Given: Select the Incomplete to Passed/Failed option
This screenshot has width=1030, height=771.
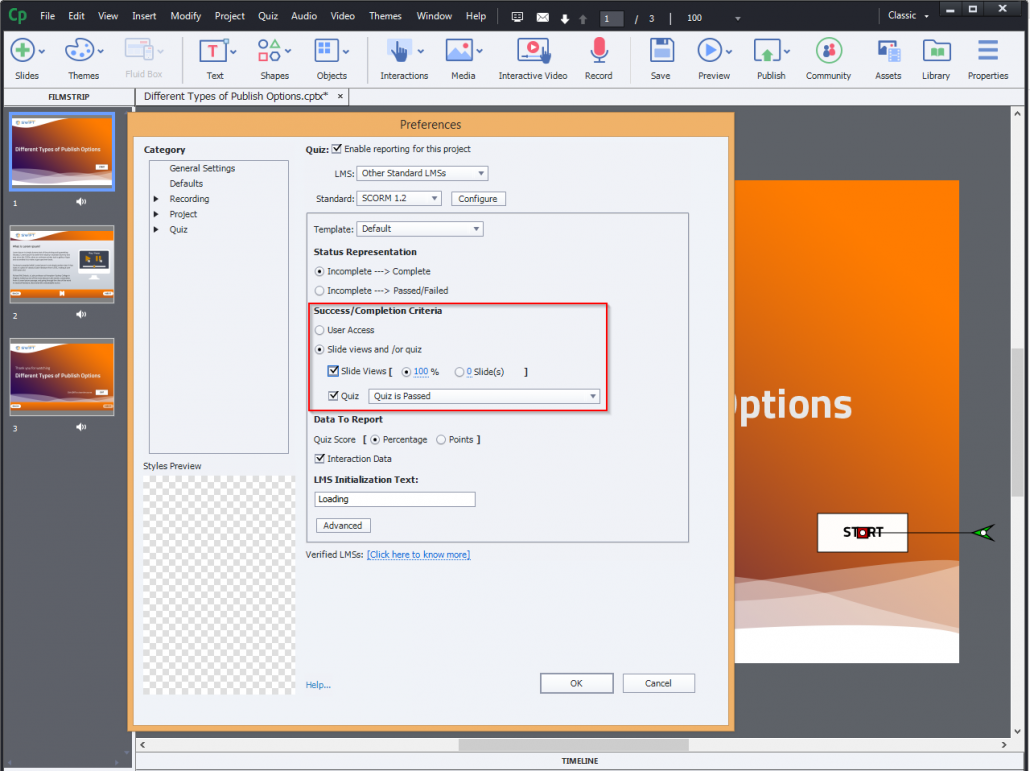Looking at the screenshot, I should pos(319,290).
